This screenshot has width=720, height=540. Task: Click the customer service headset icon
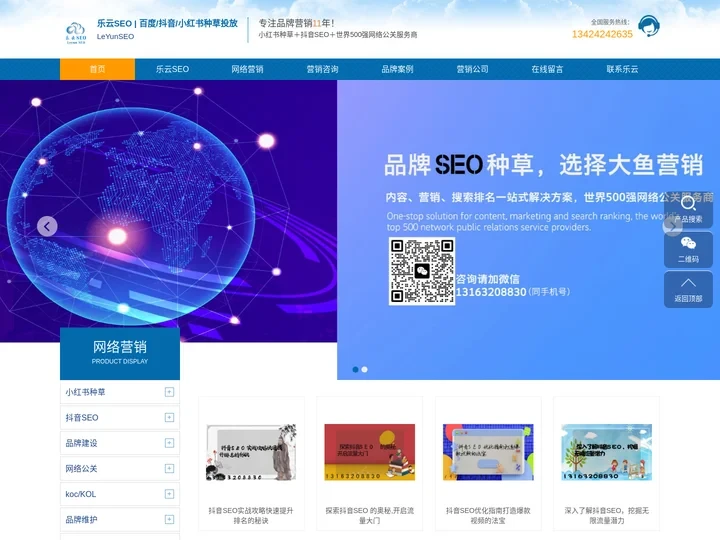click(649, 26)
